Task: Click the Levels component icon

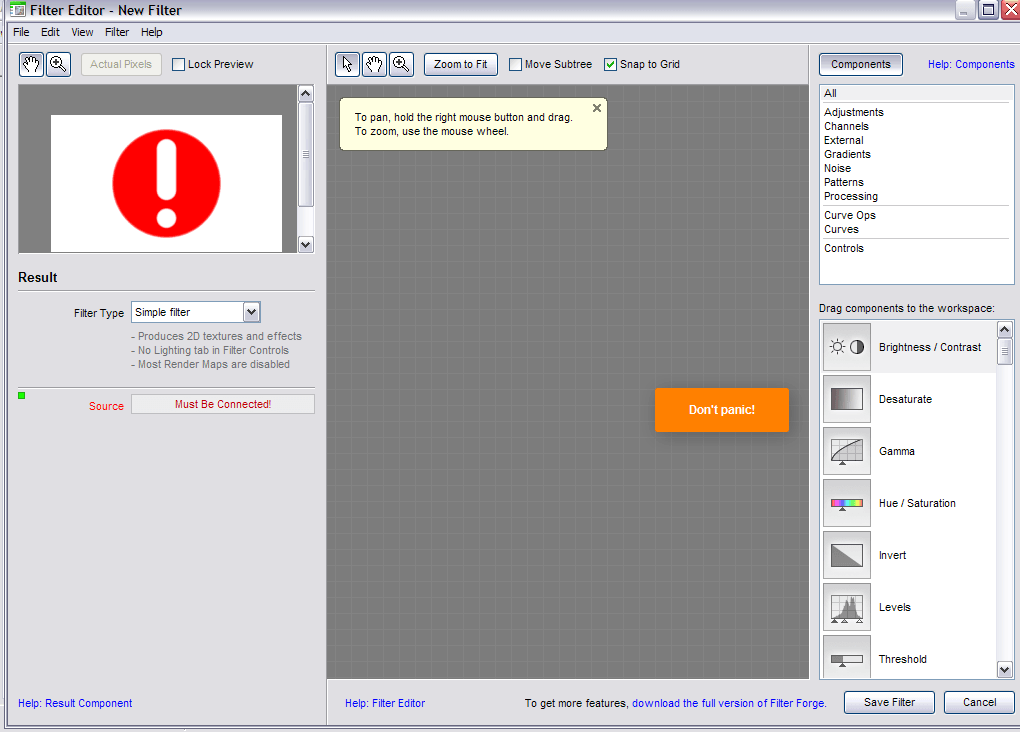Action: pyautogui.click(x=847, y=607)
